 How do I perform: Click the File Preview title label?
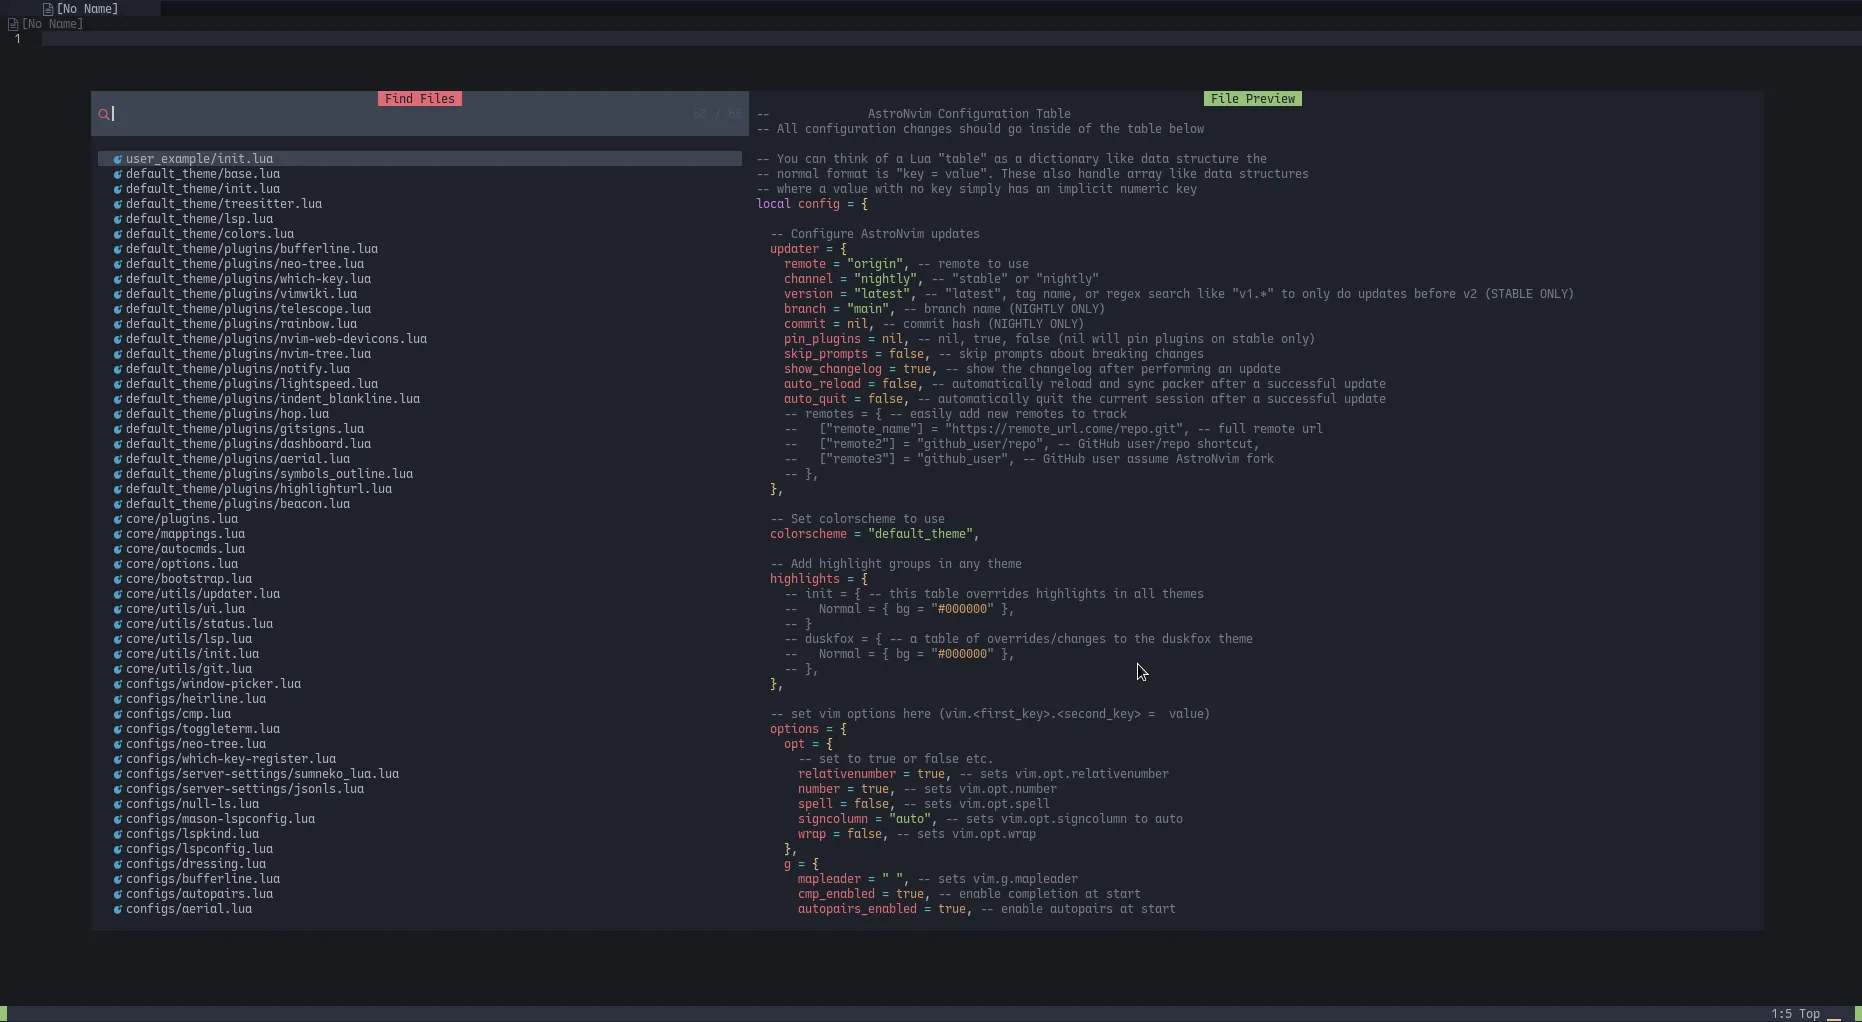tap(1253, 99)
